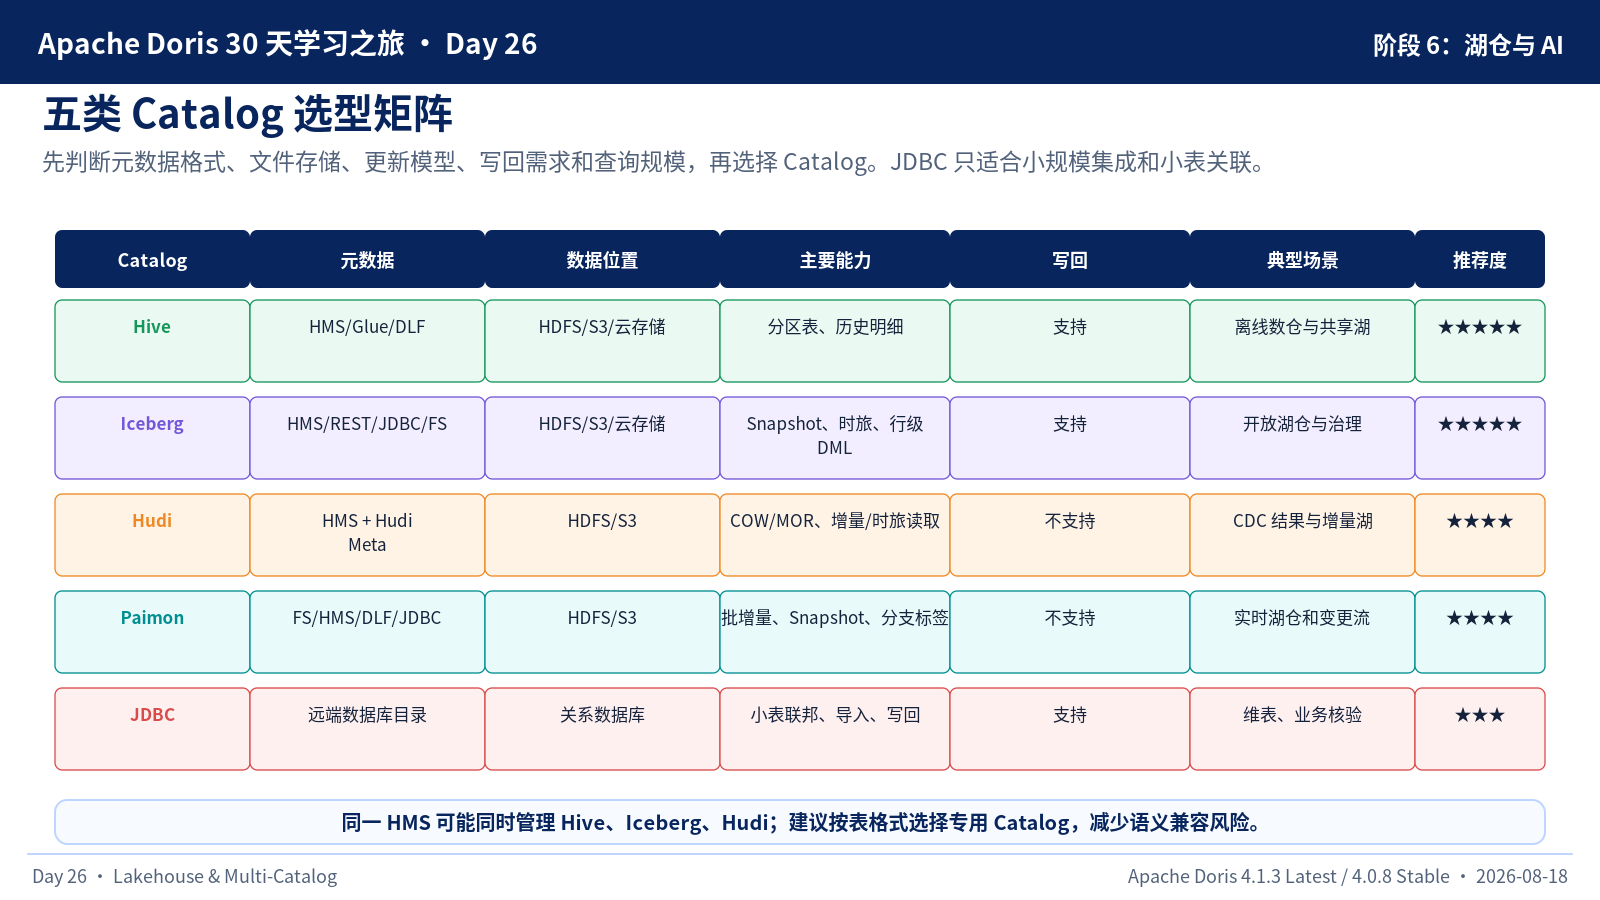Click the 远端数据库目录 cell
The height and width of the screenshot is (900, 1600).
point(367,729)
